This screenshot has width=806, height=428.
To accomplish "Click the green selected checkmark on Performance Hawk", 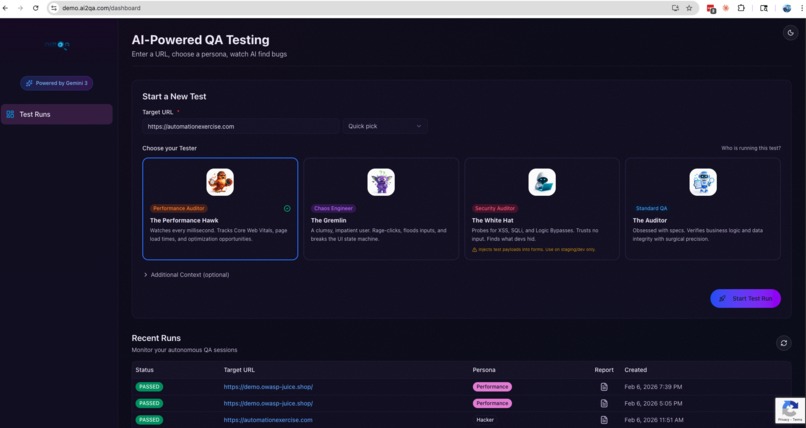I will point(287,209).
